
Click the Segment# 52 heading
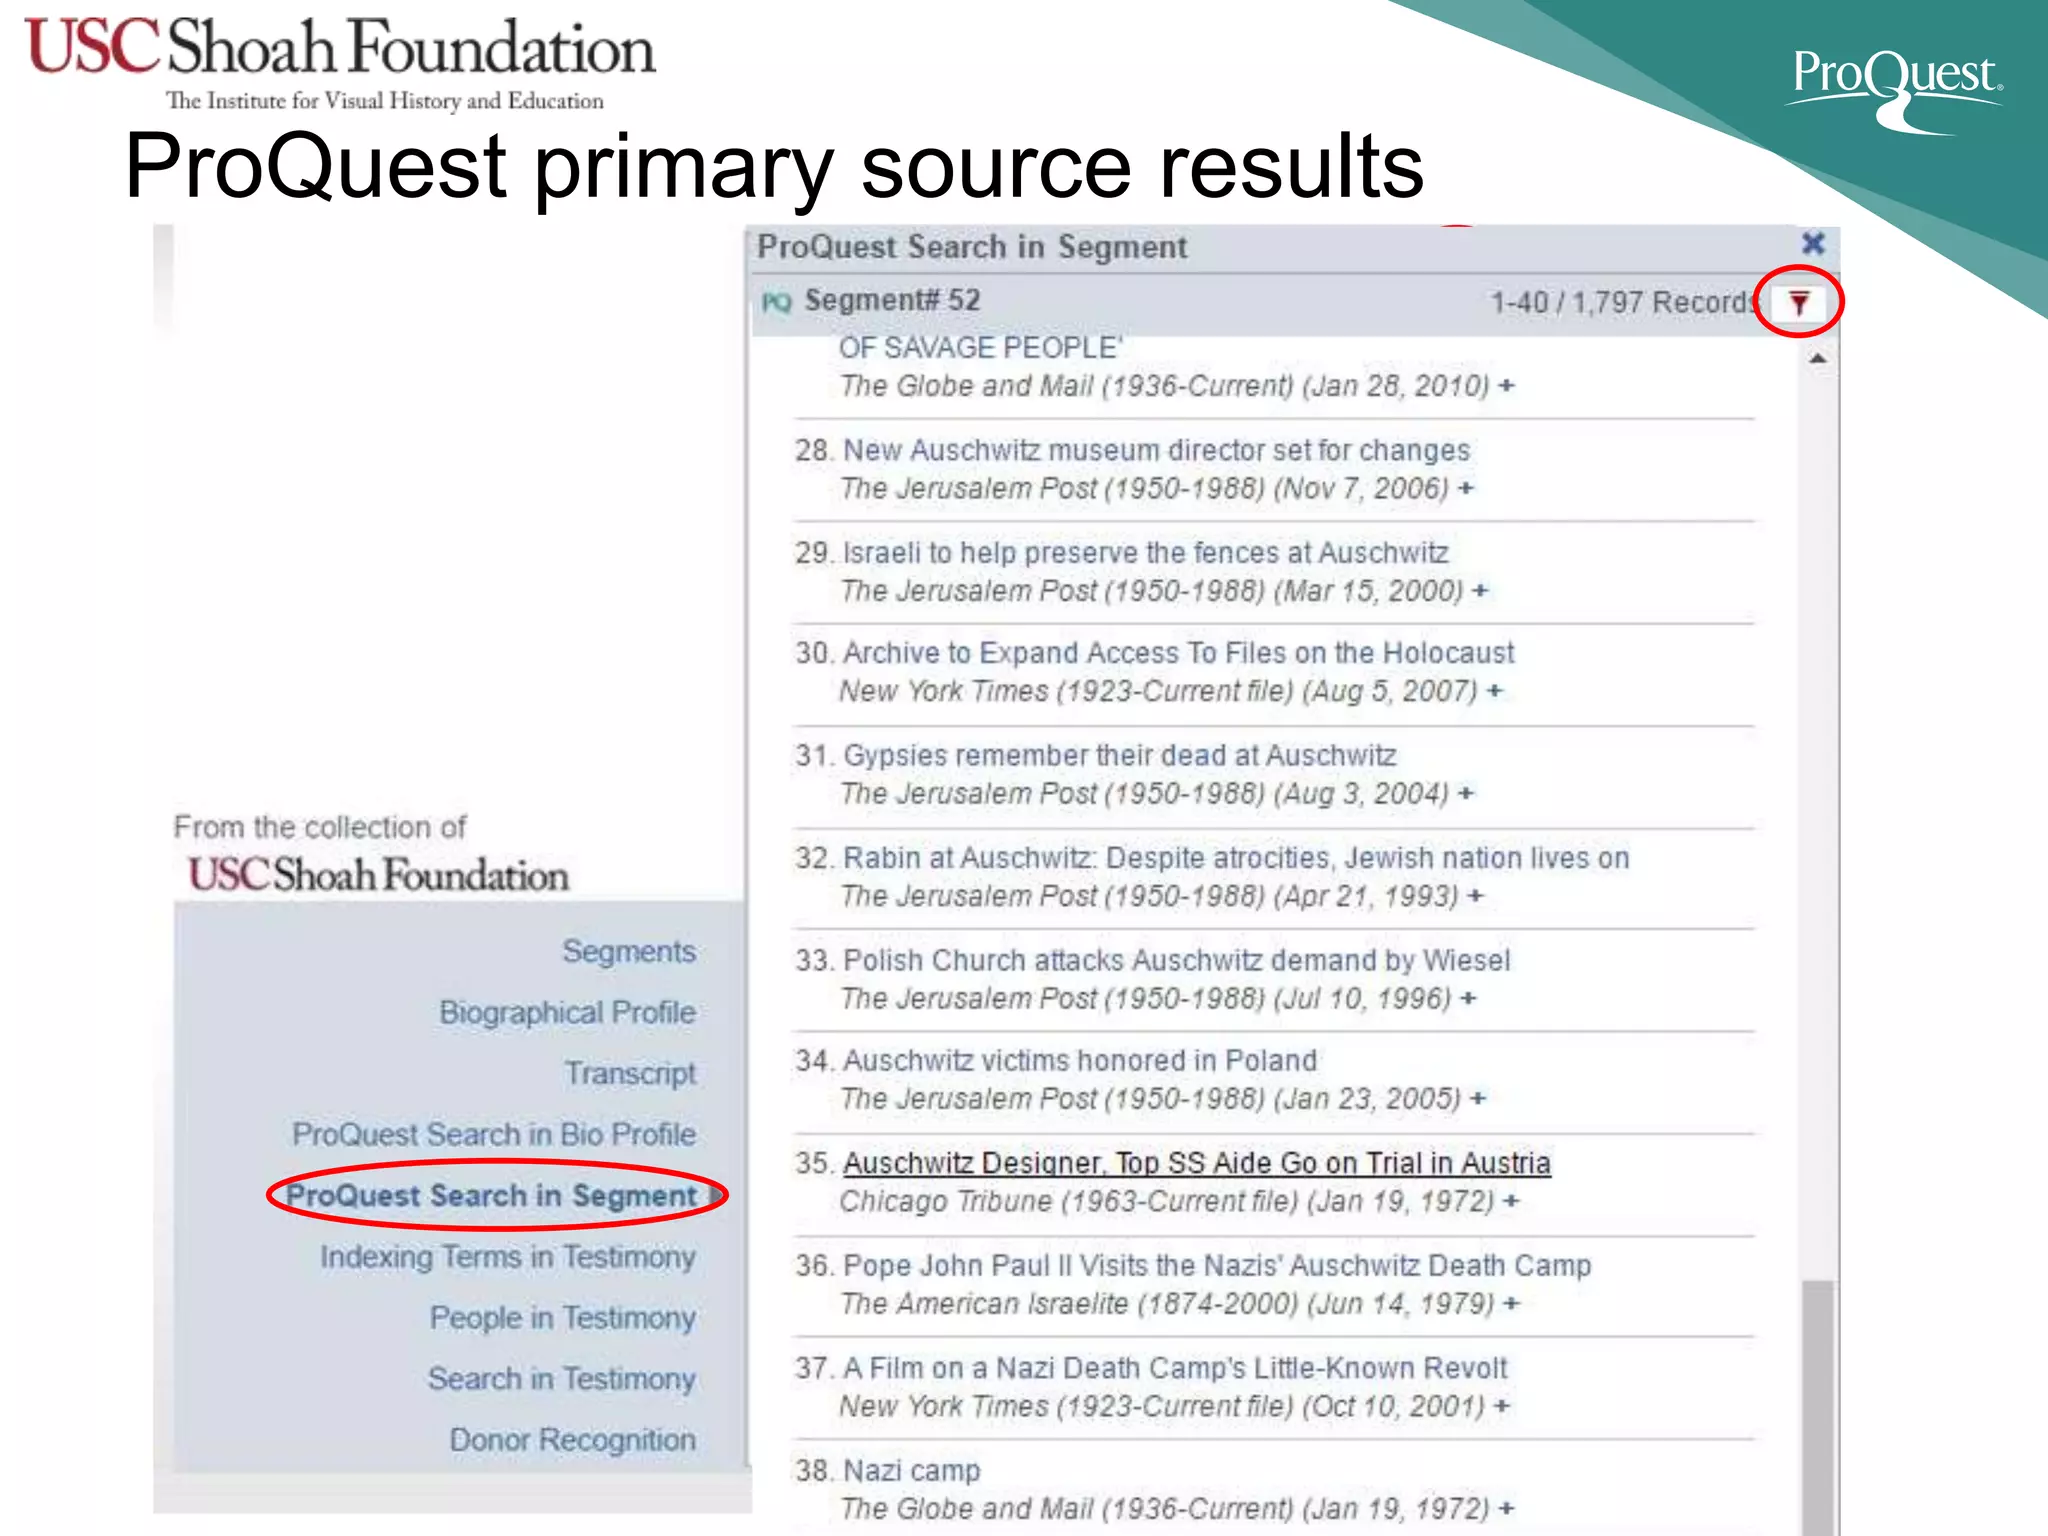[892, 300]
